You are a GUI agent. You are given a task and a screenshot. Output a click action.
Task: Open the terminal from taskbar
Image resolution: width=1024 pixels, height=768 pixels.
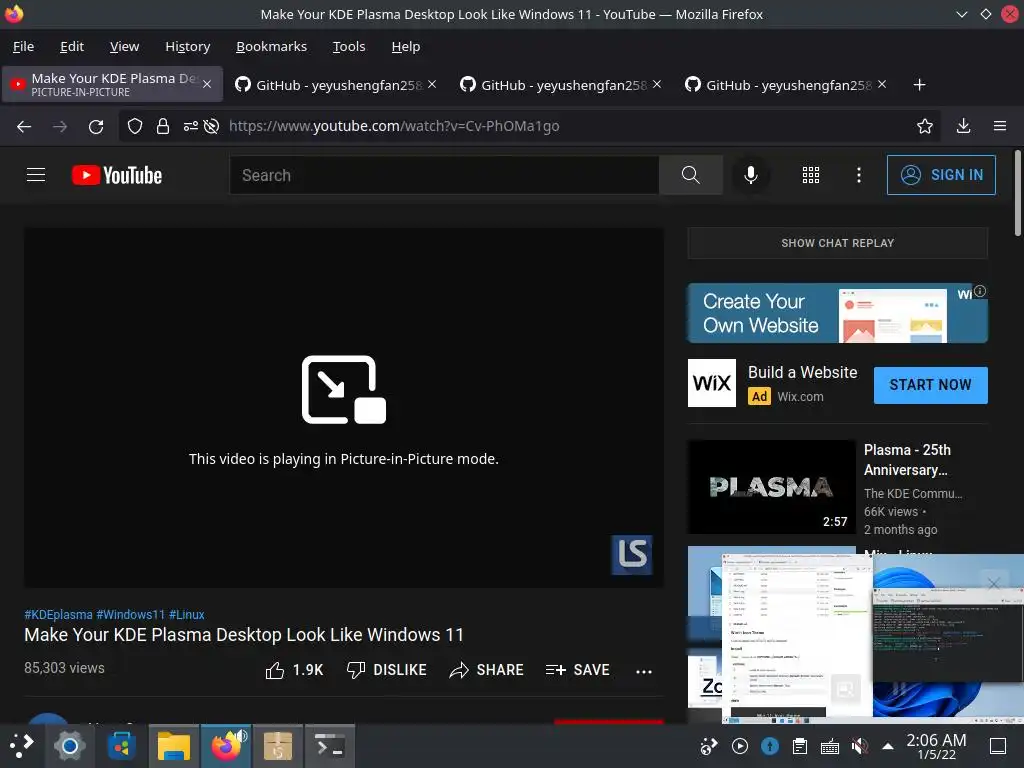click(330, 746)
